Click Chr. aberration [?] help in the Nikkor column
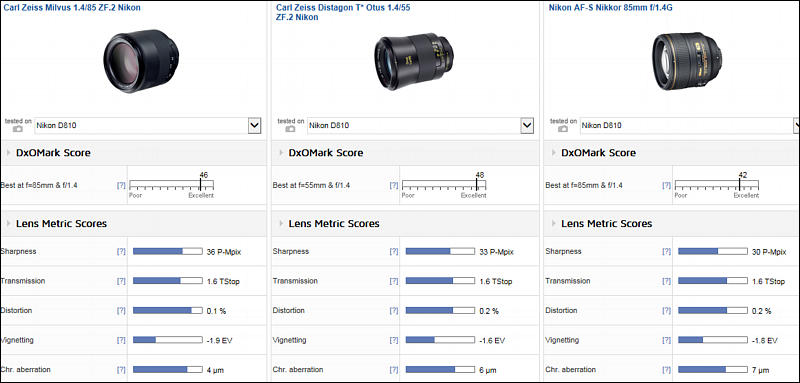 point(666,370)
